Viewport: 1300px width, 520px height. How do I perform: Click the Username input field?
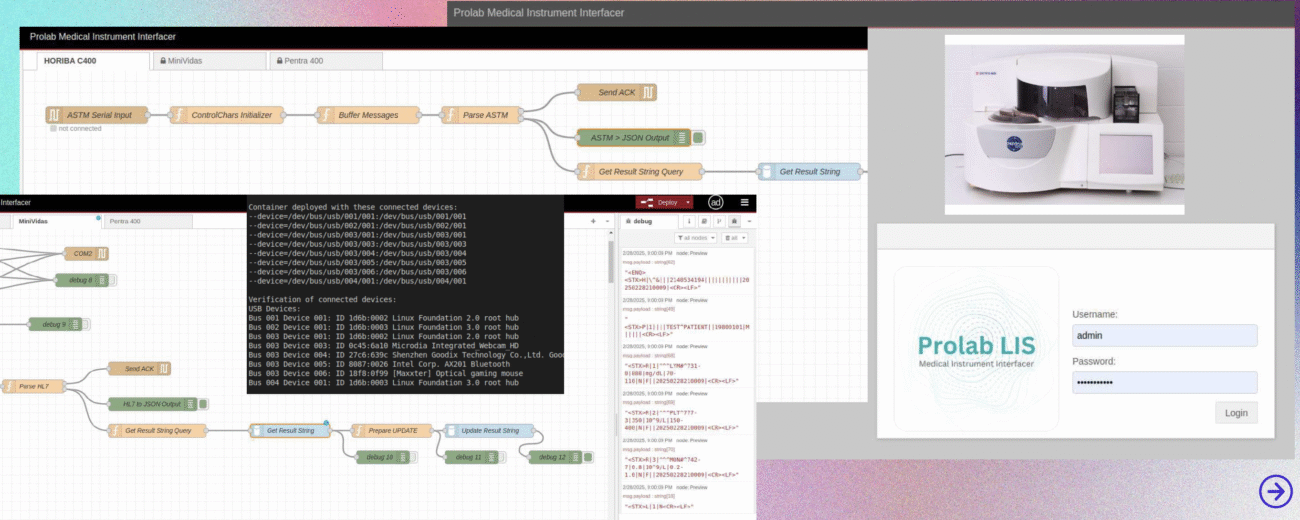tap(1164, 335)
